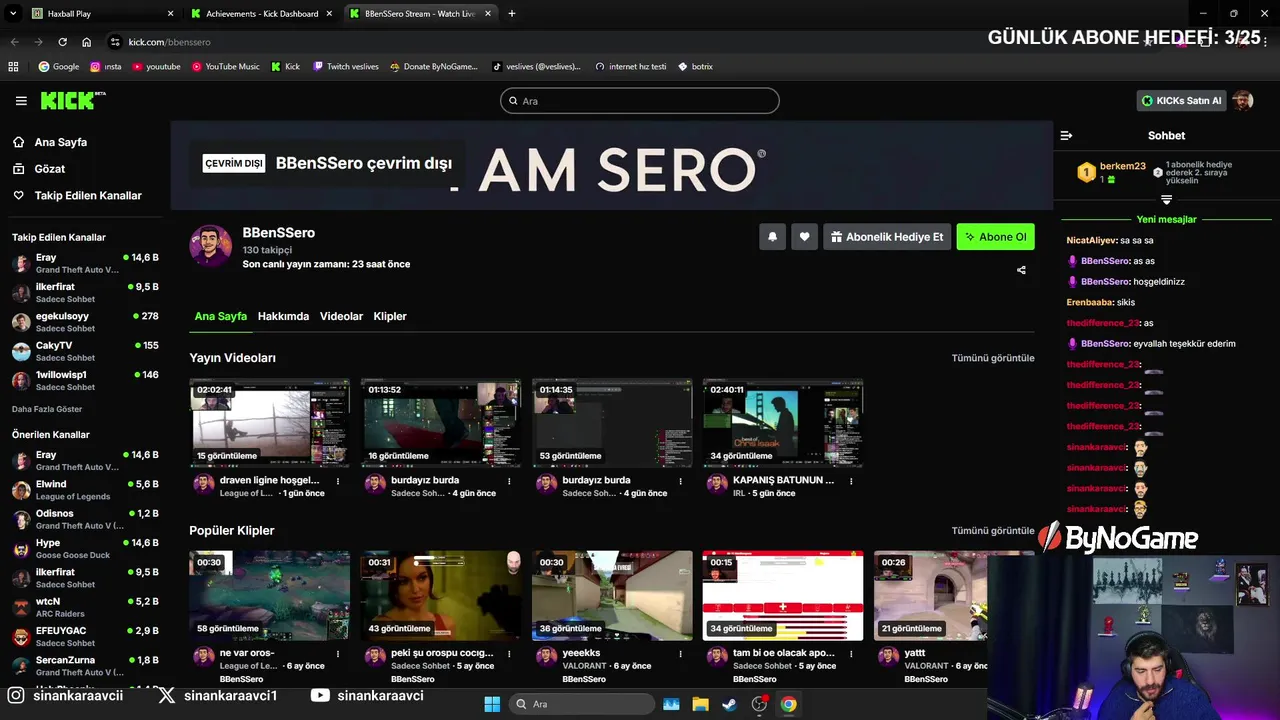Open Takip Edilen Kanallar in sidebar
1280x720 pixels.
point(77,196)
